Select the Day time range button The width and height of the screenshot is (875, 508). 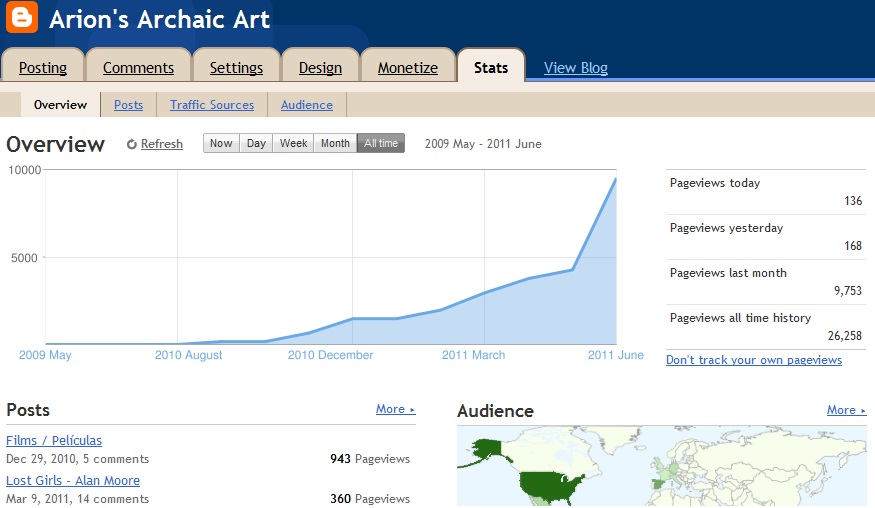pos(256,143)
